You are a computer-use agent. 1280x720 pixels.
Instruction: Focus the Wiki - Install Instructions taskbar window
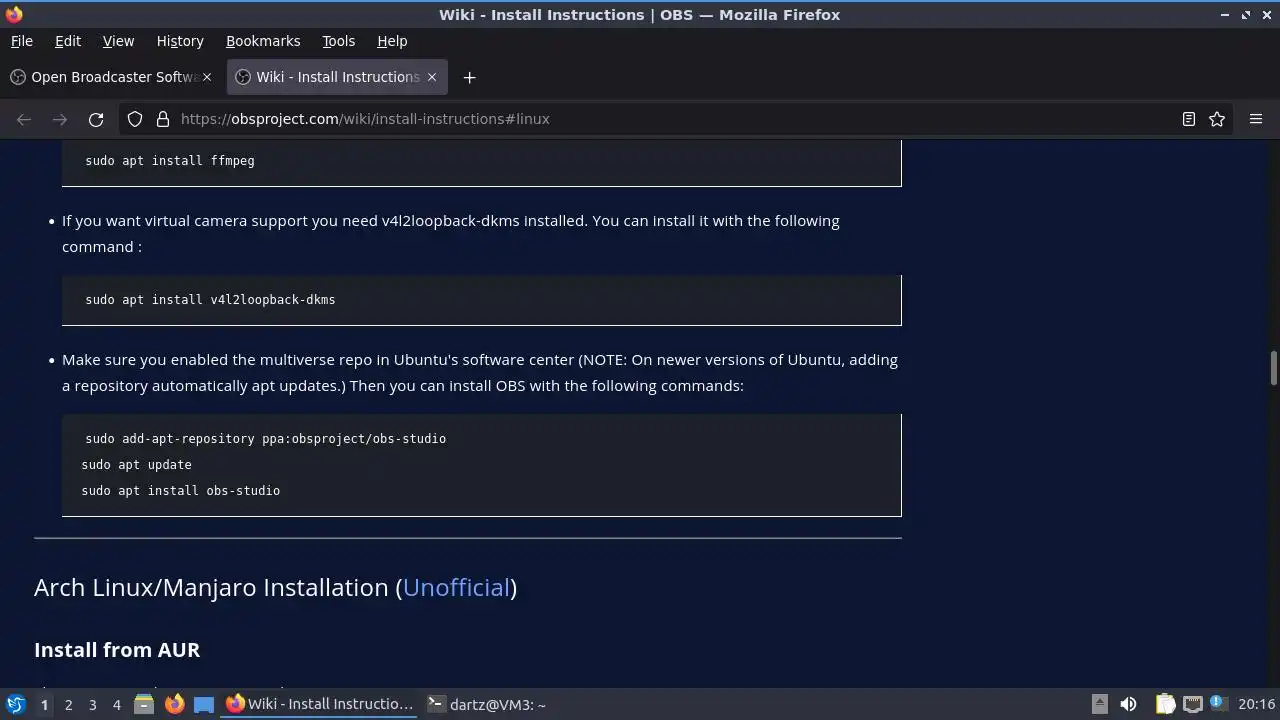[320, 704]
